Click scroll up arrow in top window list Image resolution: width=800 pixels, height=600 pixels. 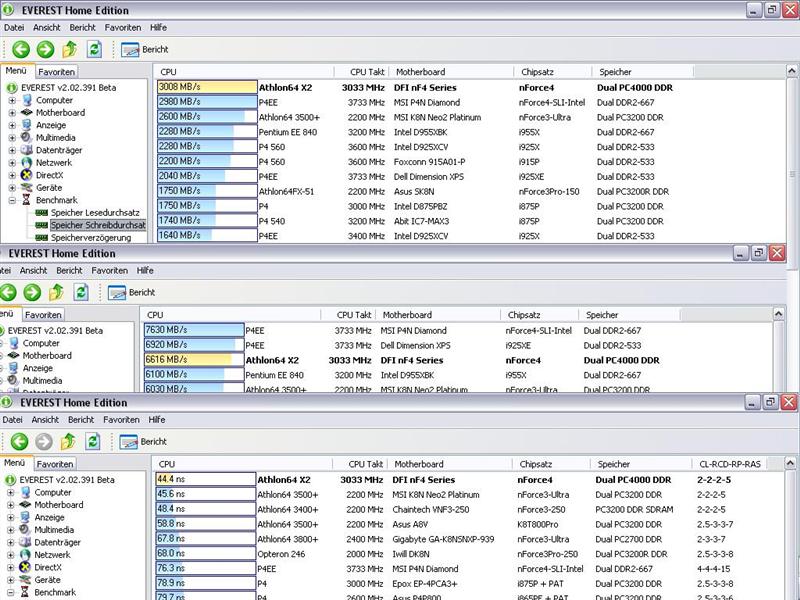(x=792, y=70)
